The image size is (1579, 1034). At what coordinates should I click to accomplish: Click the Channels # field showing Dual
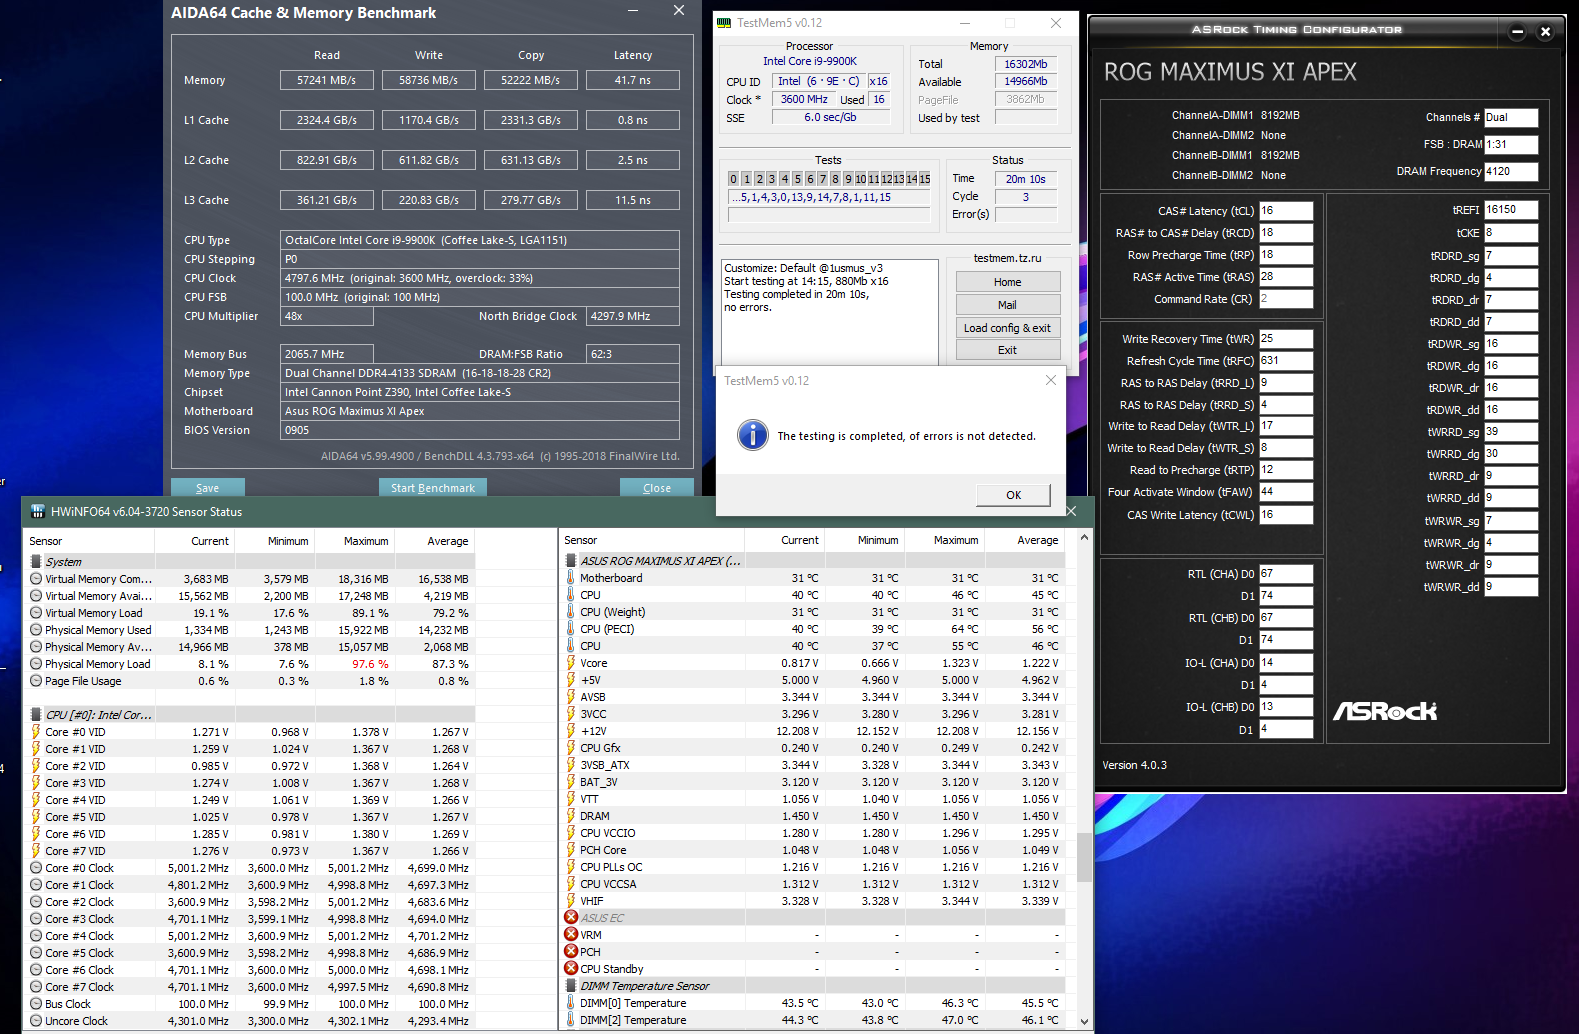1511,117
